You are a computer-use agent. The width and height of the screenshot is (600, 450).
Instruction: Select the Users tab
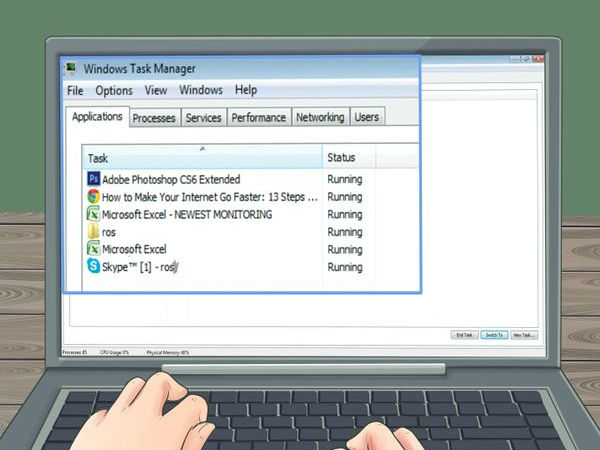[x=367, y=118]
